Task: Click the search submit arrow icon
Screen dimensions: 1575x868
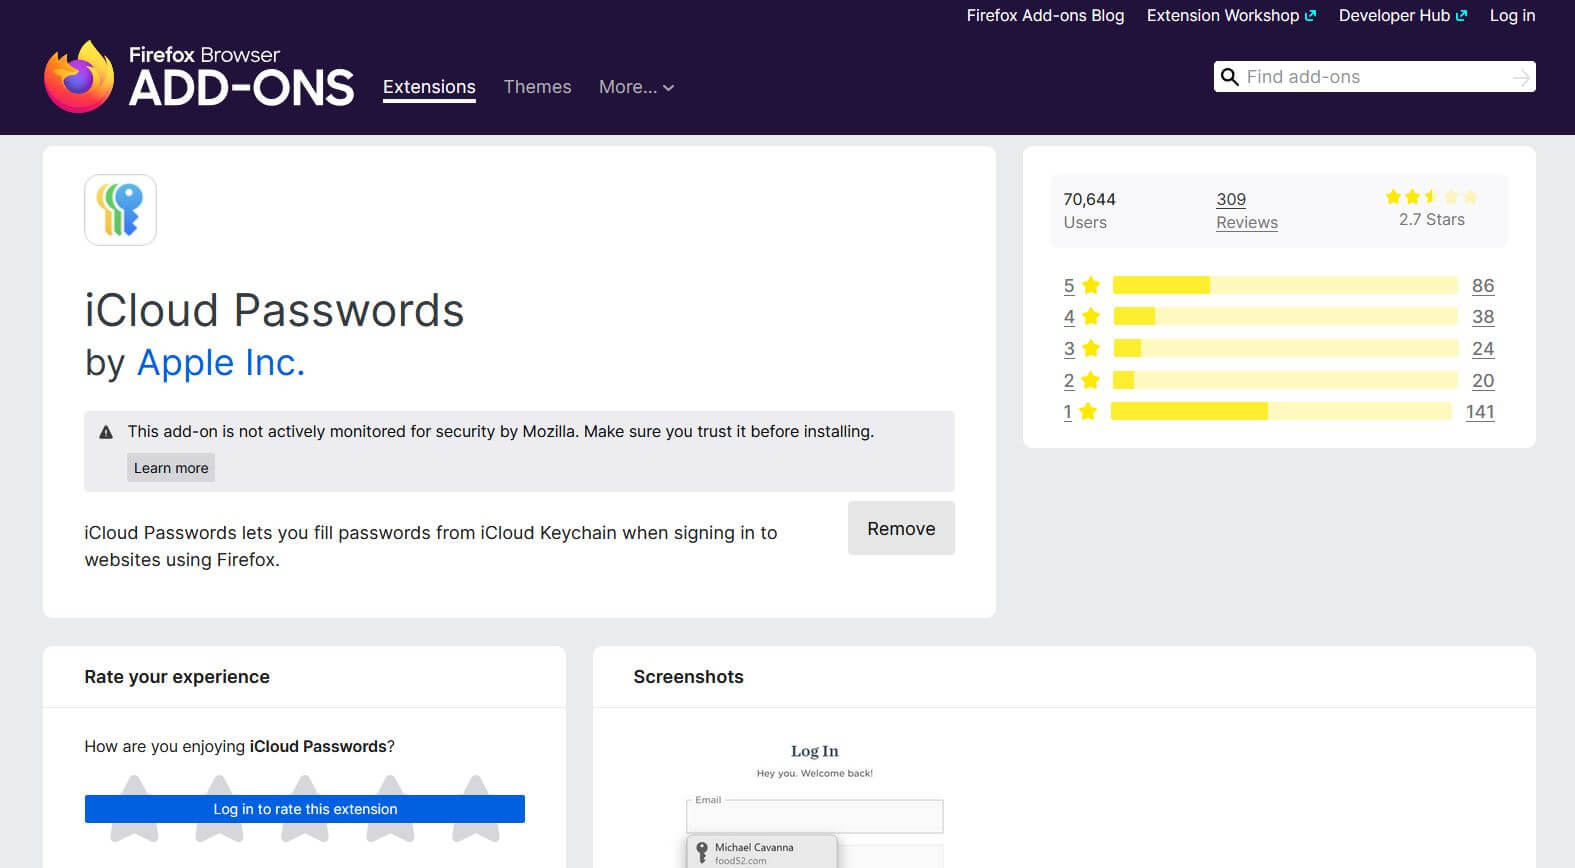Action: 1521,77
